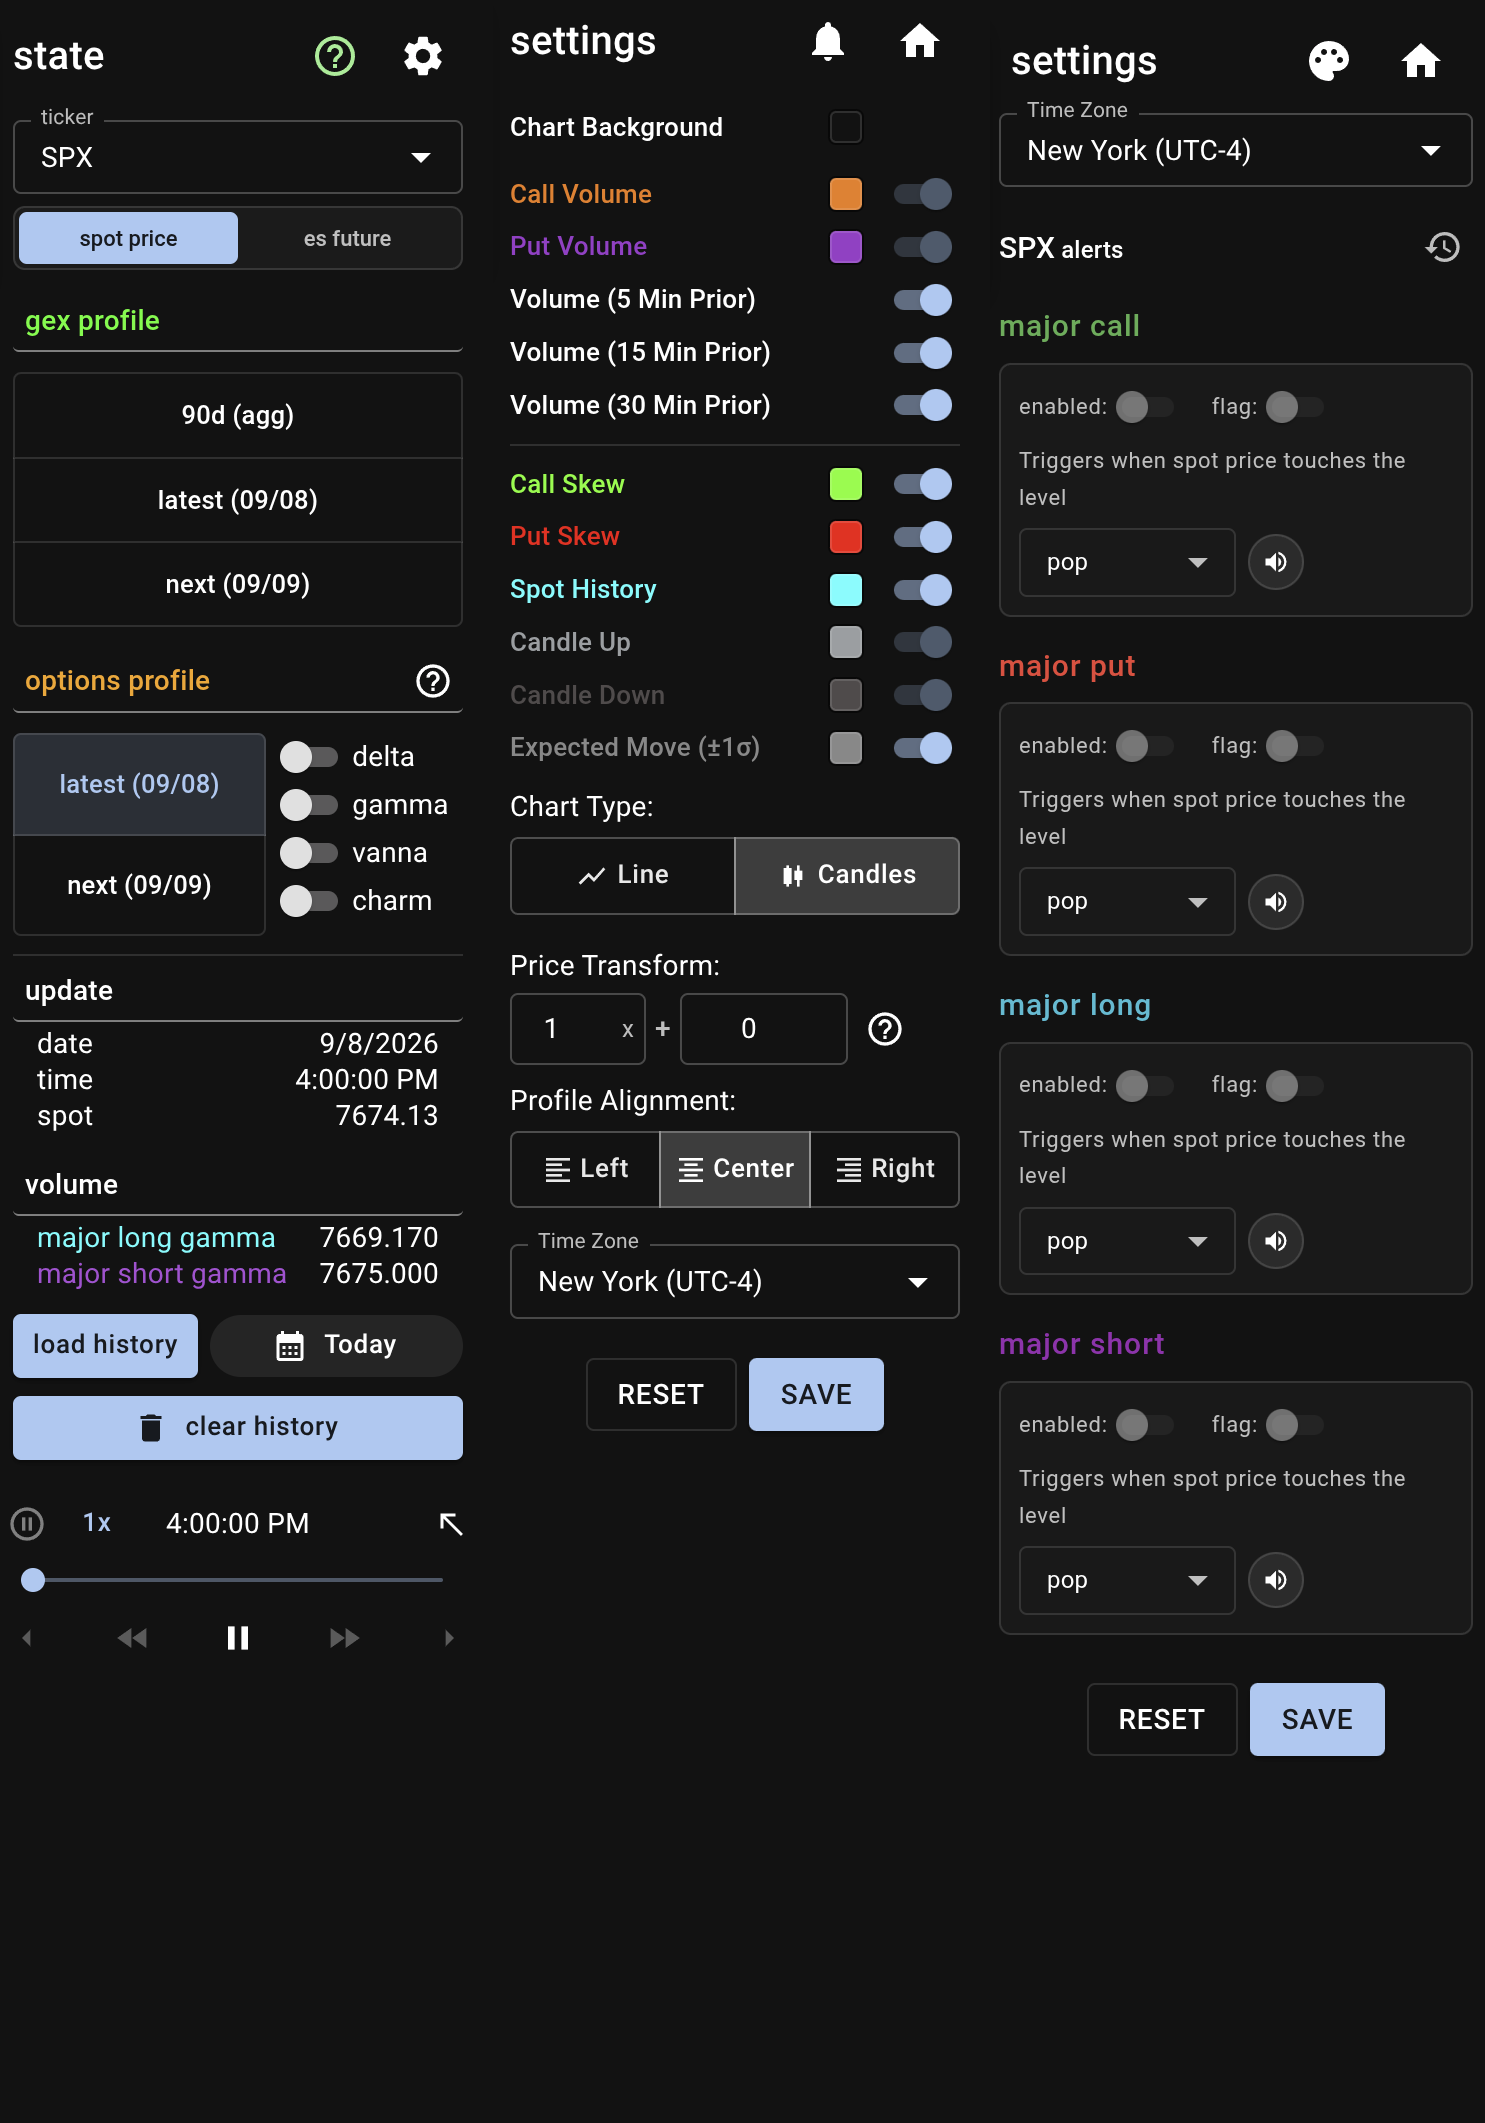The height and width of the screenshot is (2123, 1485).
Task: Click the Price Transform multiplier field
Action: click(578, 1029)
